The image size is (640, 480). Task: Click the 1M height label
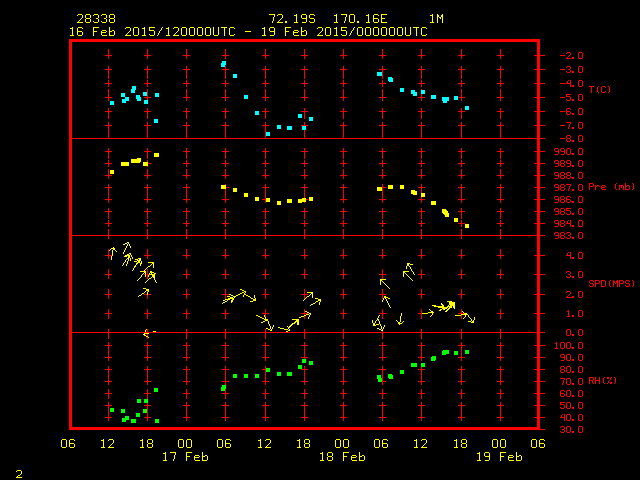436,19
